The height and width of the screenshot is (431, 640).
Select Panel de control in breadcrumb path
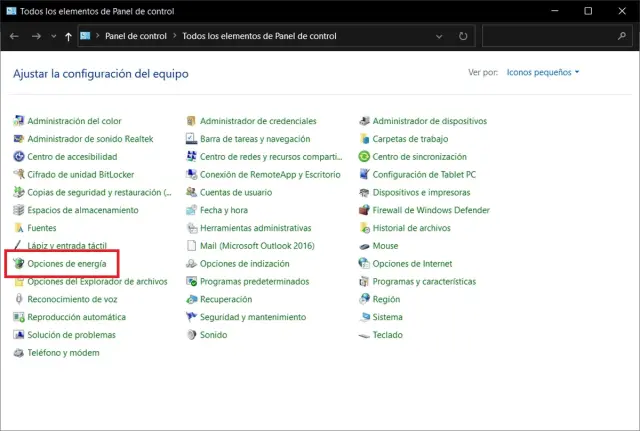[x=136, y=36]
